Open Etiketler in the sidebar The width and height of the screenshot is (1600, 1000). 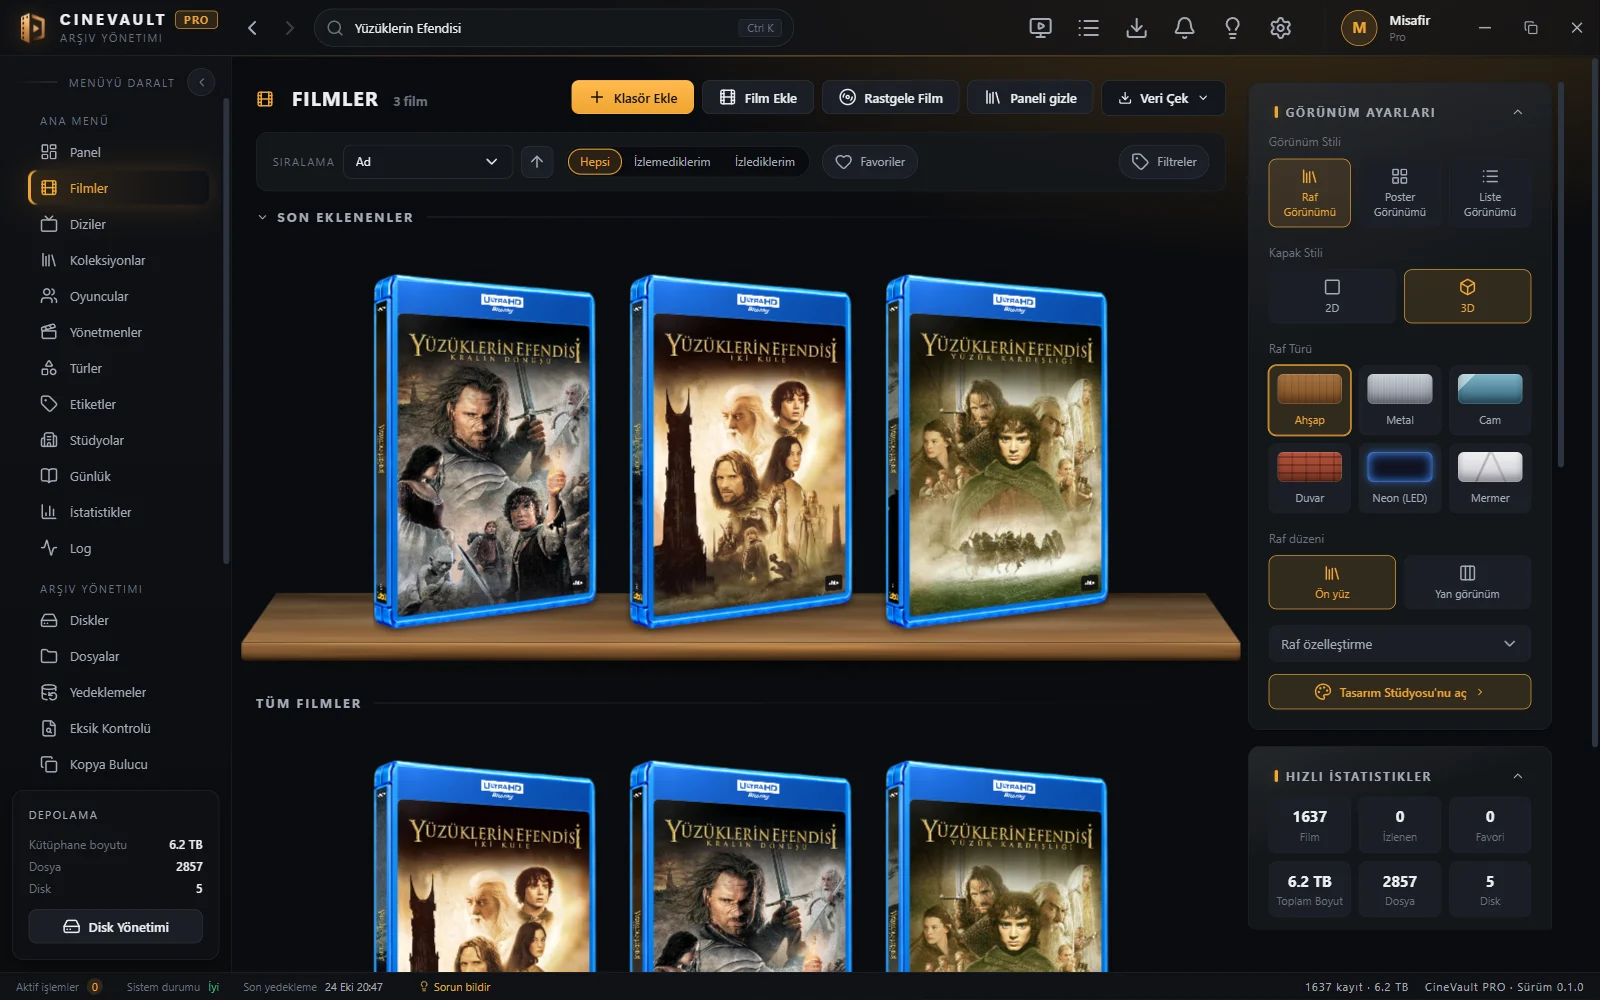pos(120,404)
